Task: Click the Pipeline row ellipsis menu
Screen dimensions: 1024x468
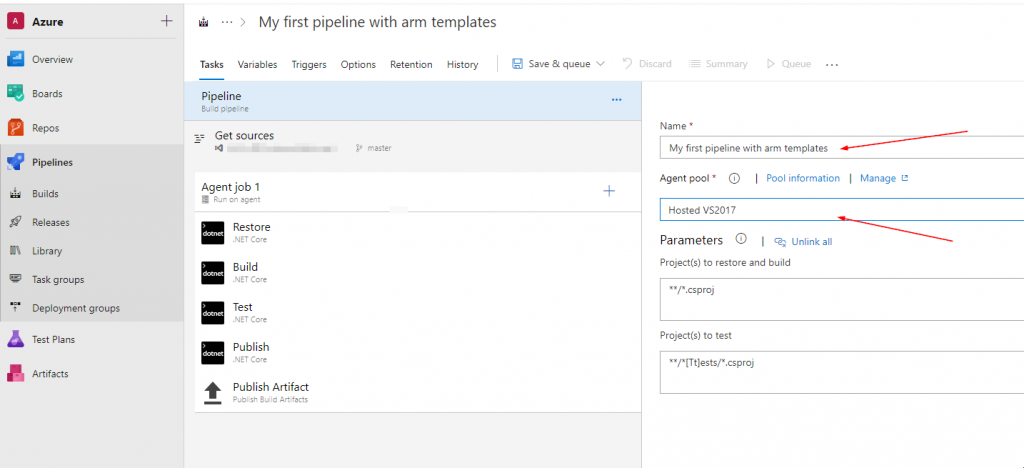Action: [x=616, y=100]
